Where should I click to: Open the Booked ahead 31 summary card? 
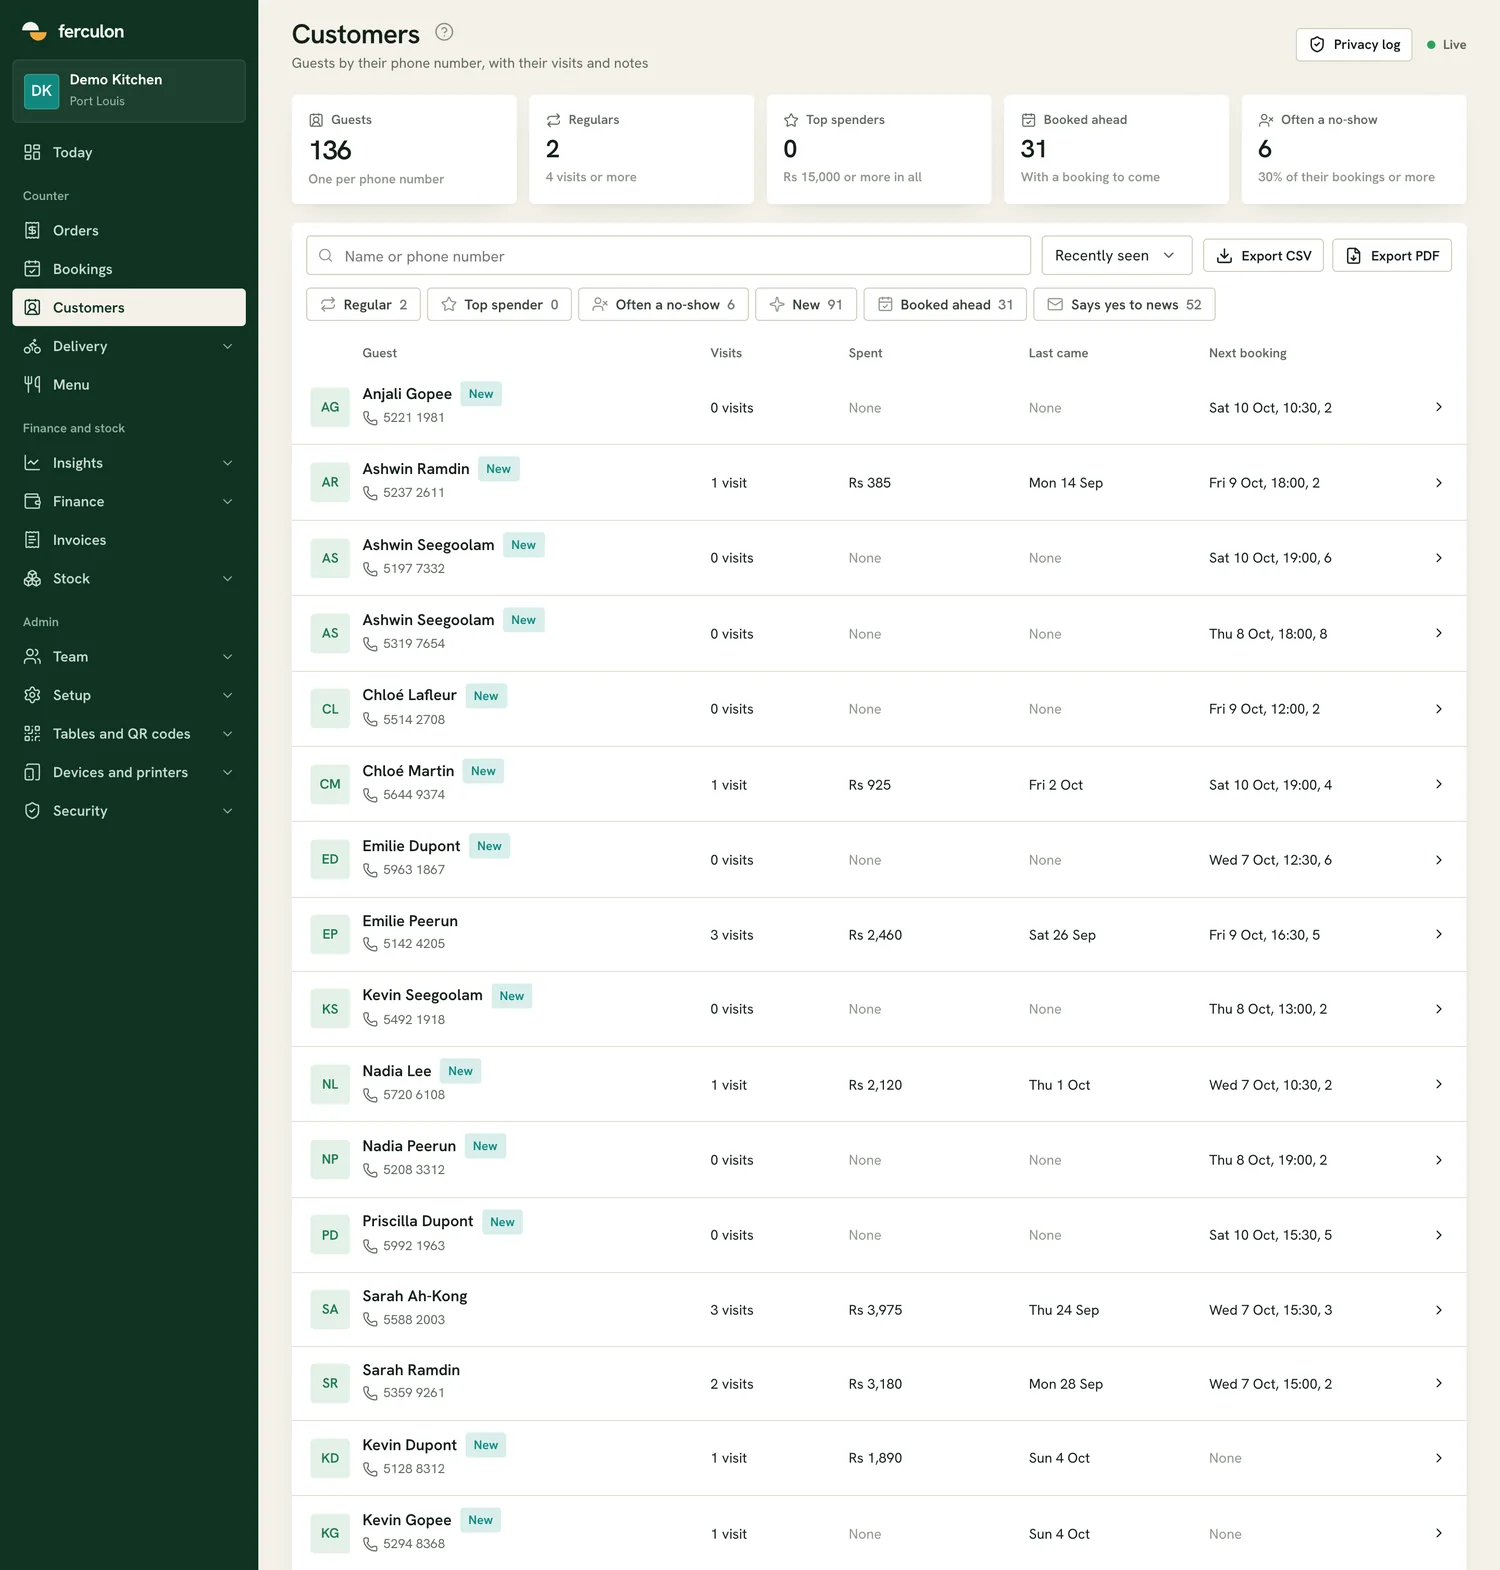pyautogui.click(x=1116, y=149)
